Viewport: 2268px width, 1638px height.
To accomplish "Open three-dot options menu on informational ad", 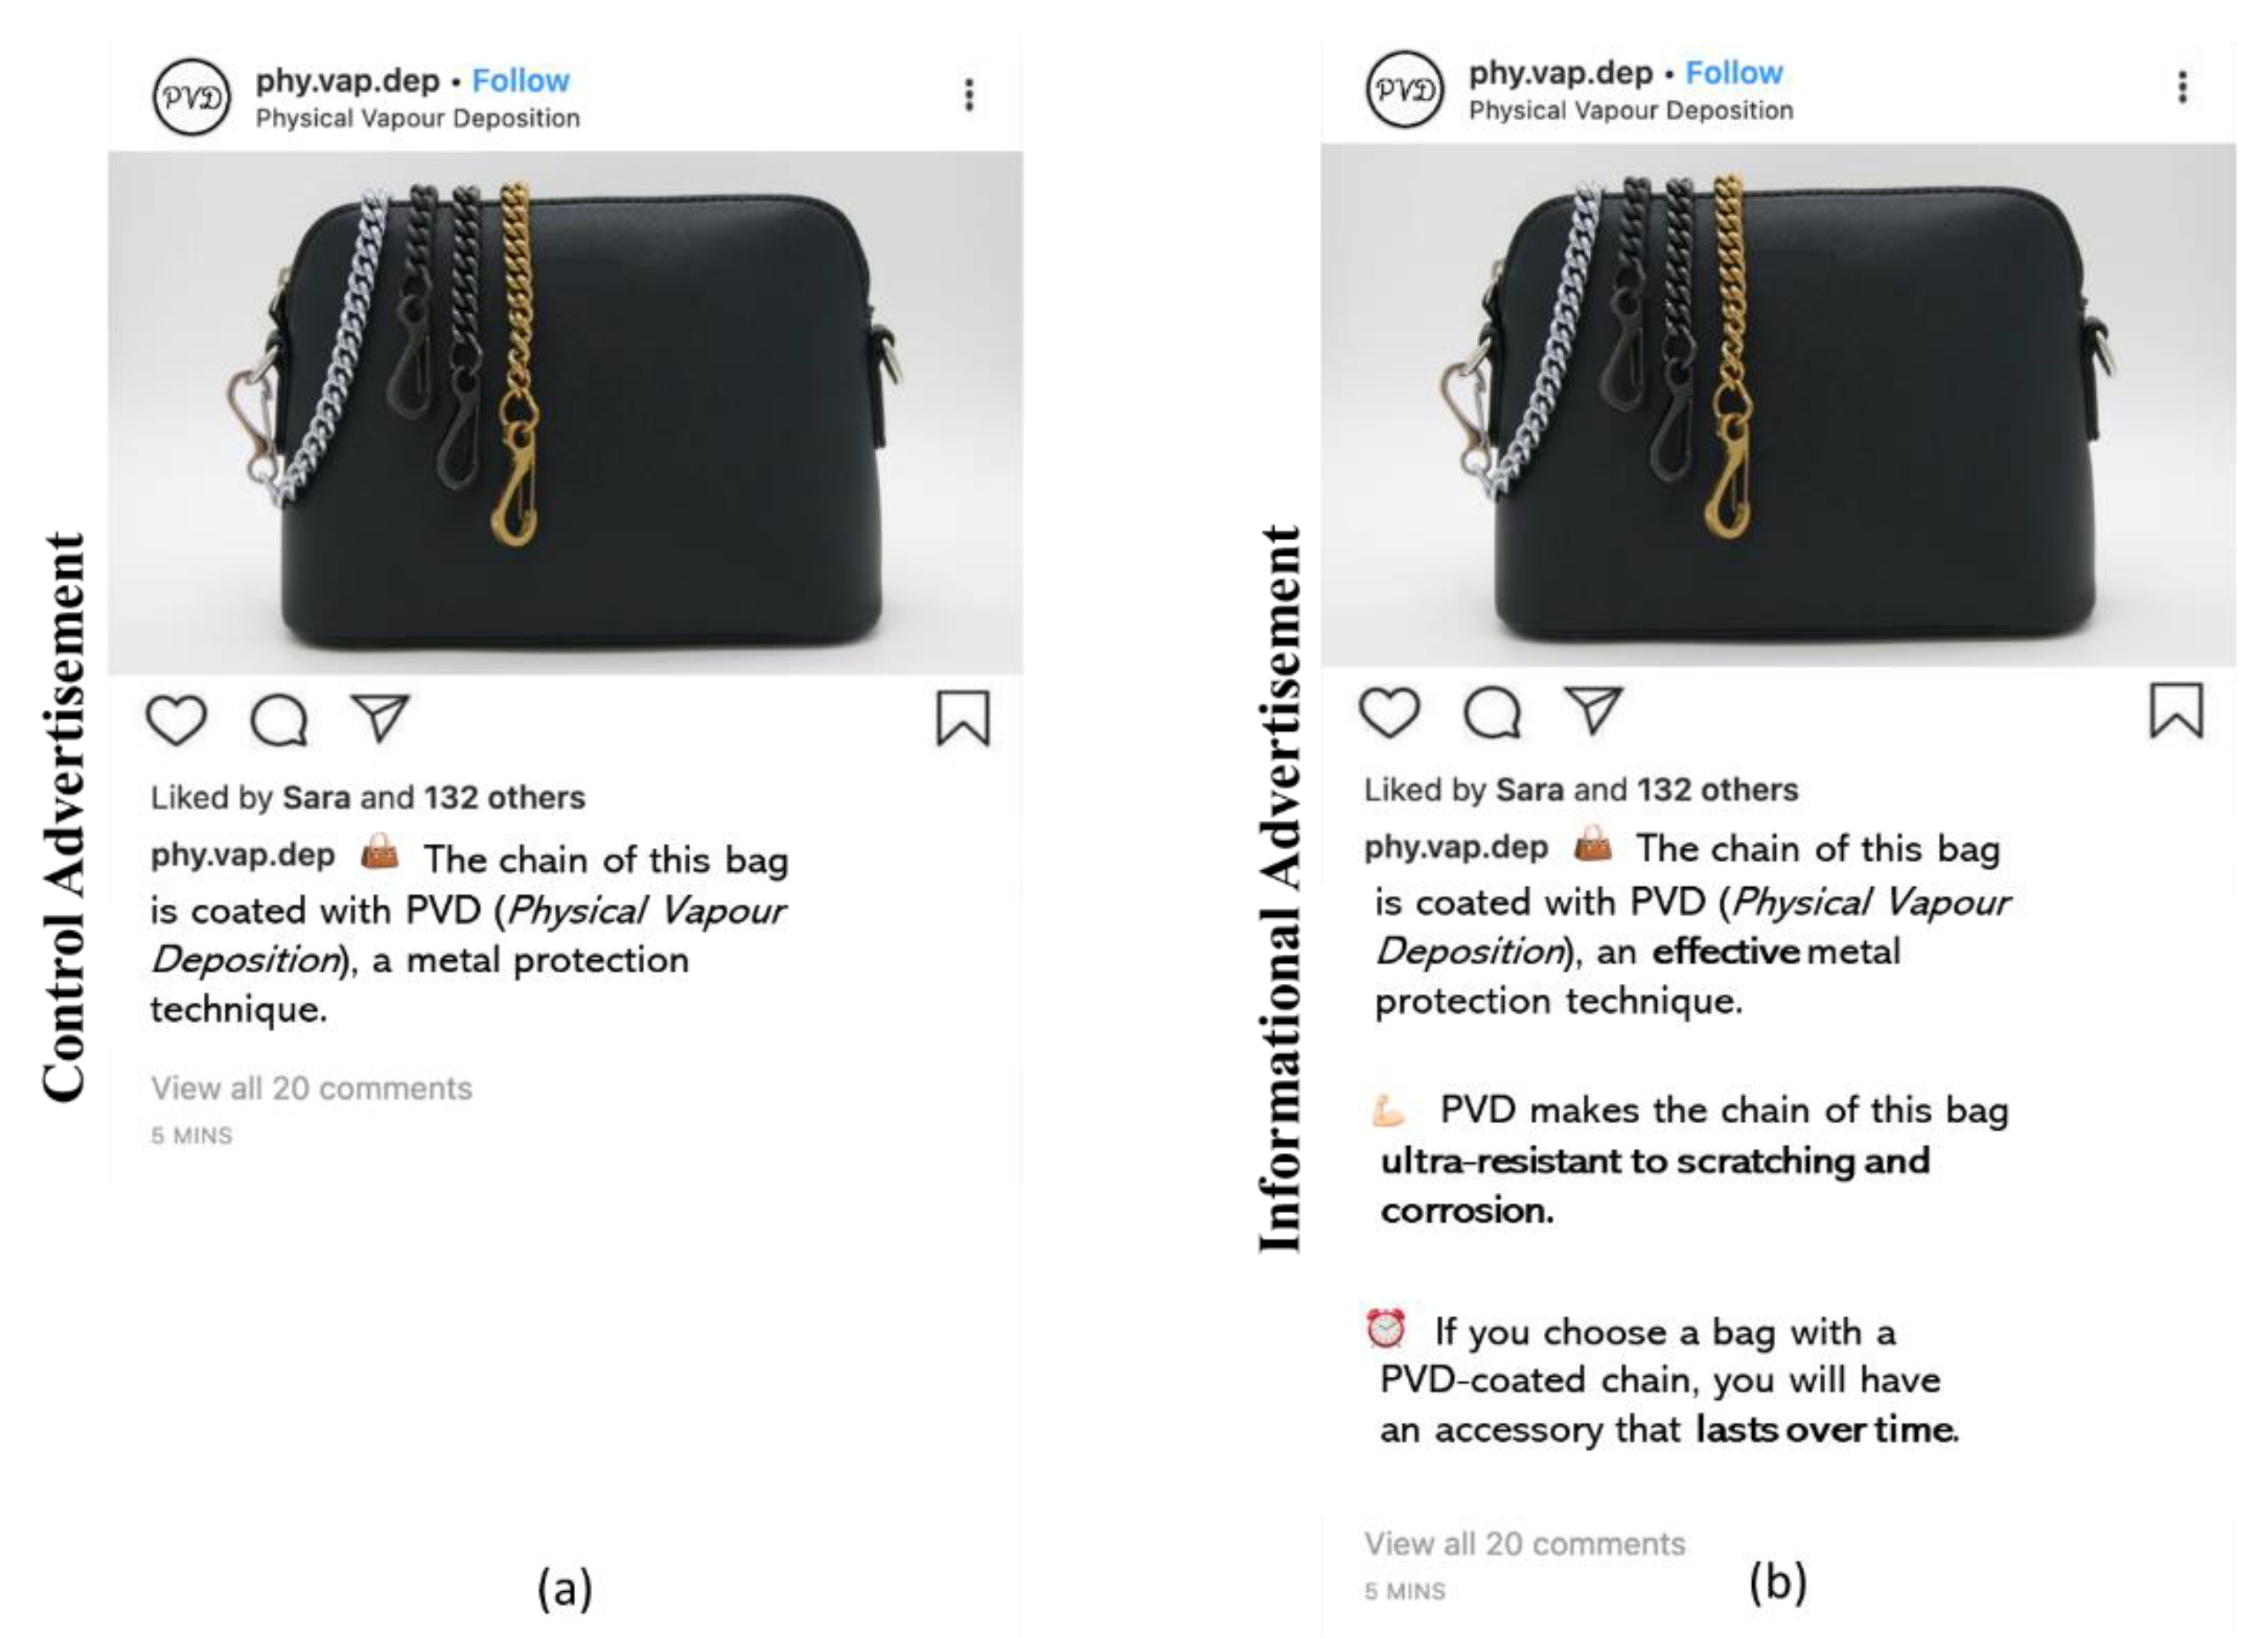I will pos(2182,87).
